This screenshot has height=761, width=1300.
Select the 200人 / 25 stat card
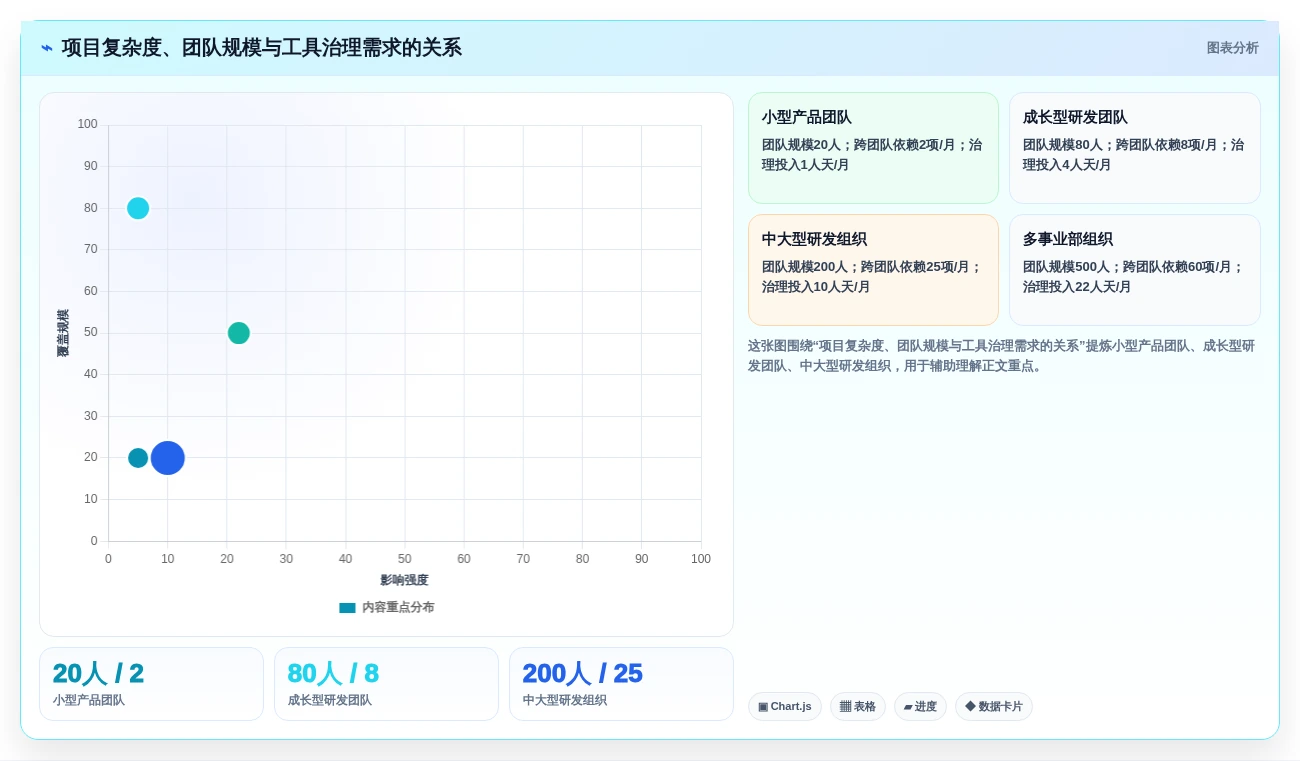coord(621,684)
